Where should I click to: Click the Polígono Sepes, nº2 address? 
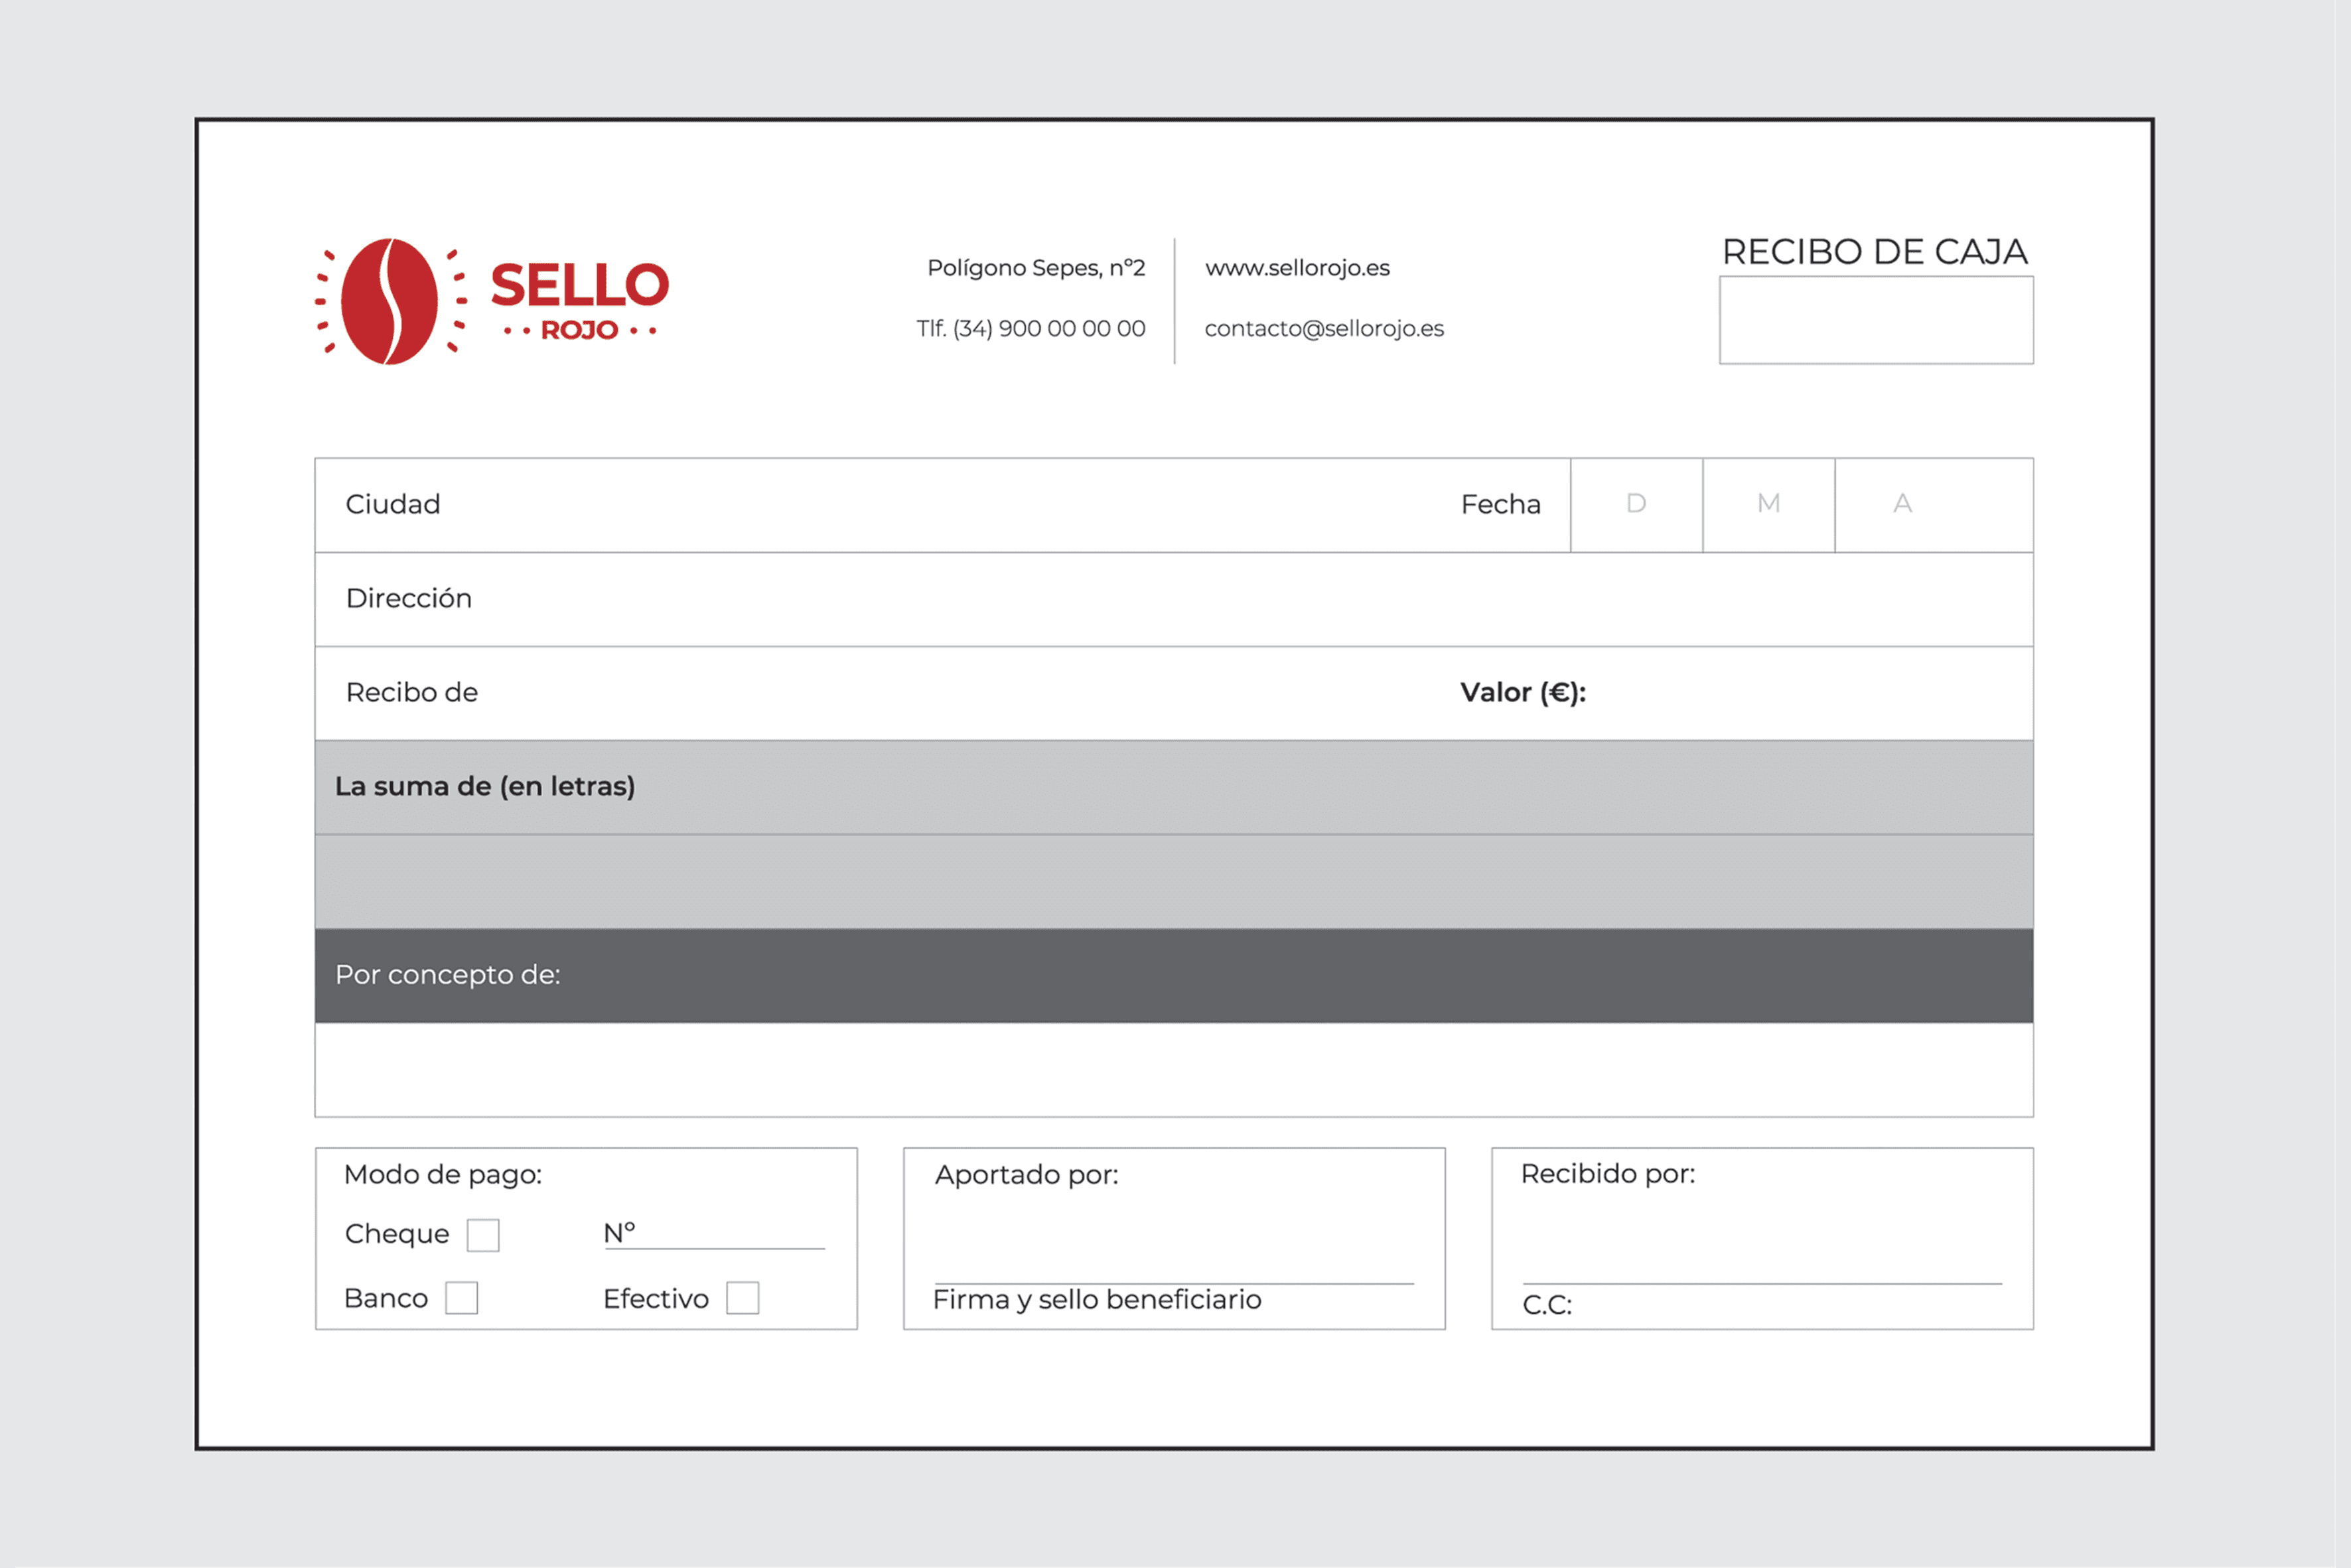pos(1036,268)
